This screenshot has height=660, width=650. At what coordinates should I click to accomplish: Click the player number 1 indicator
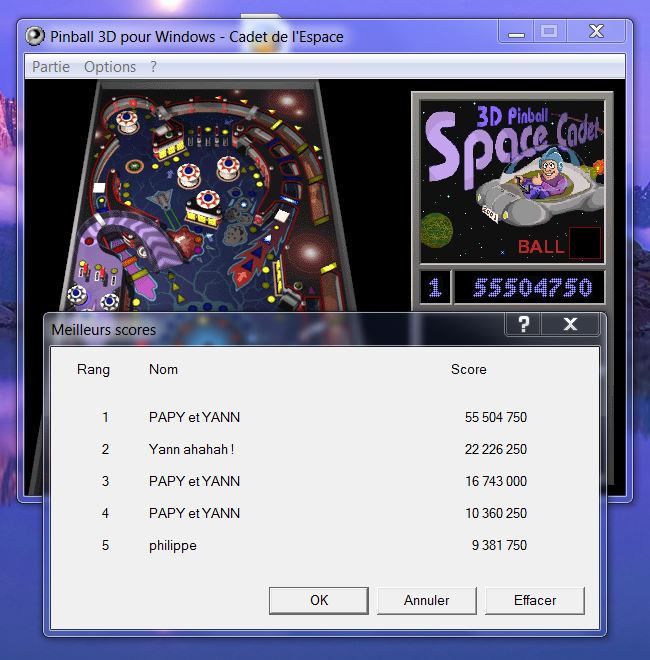[435, 288]
